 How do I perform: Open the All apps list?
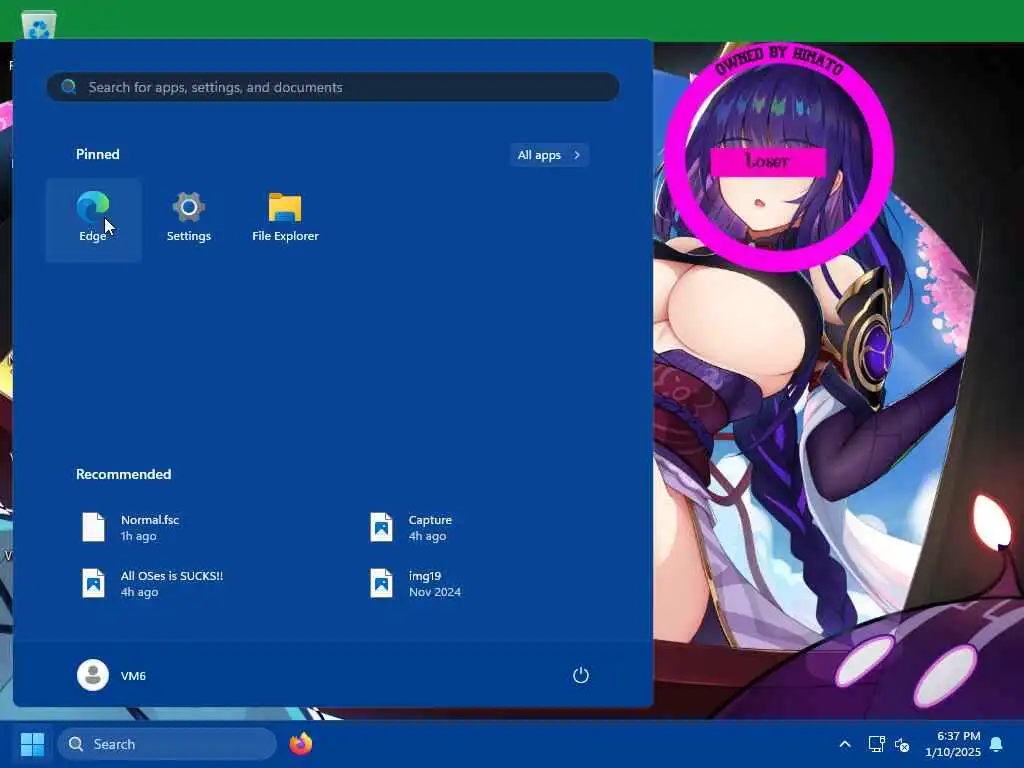click(x=549, y=155)
